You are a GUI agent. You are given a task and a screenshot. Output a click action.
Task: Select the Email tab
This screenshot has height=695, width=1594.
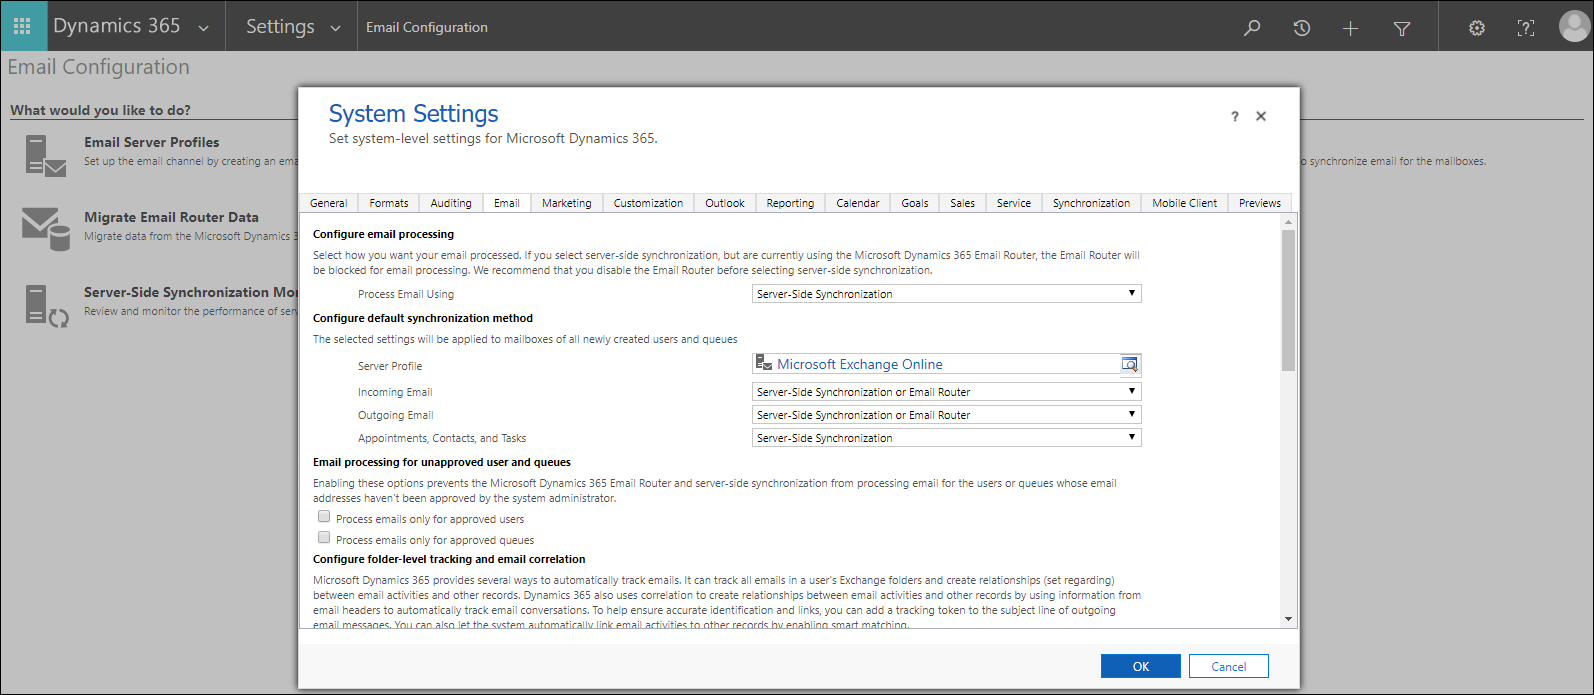(x=507, y=203)
